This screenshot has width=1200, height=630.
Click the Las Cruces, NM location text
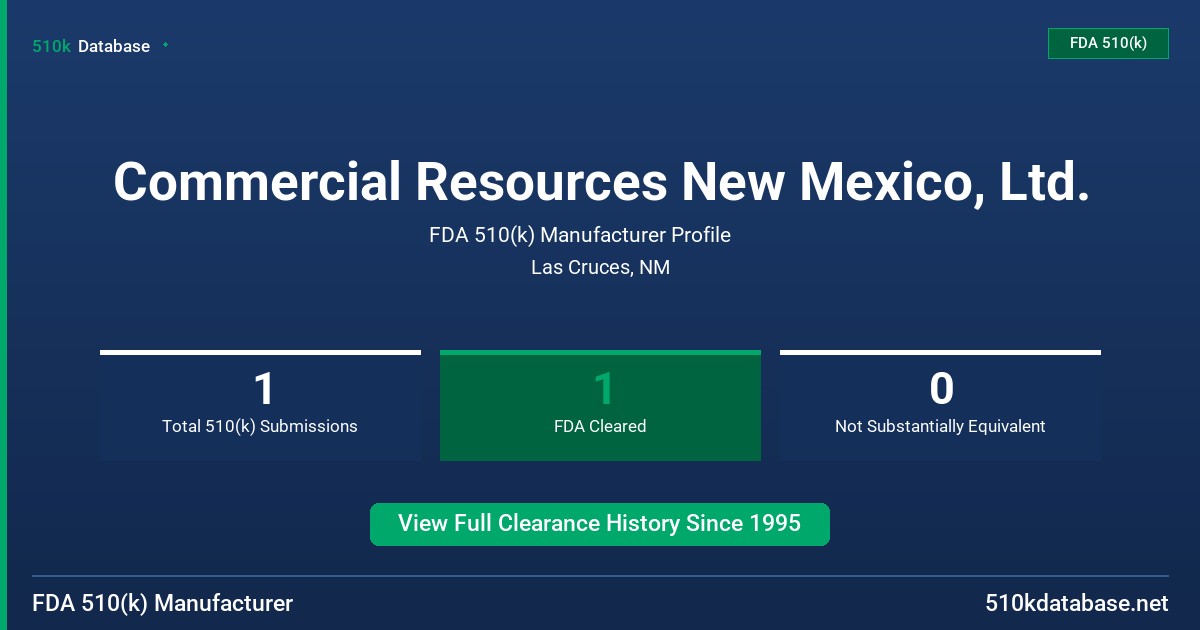pyautogui.click(x=600, y=268)
